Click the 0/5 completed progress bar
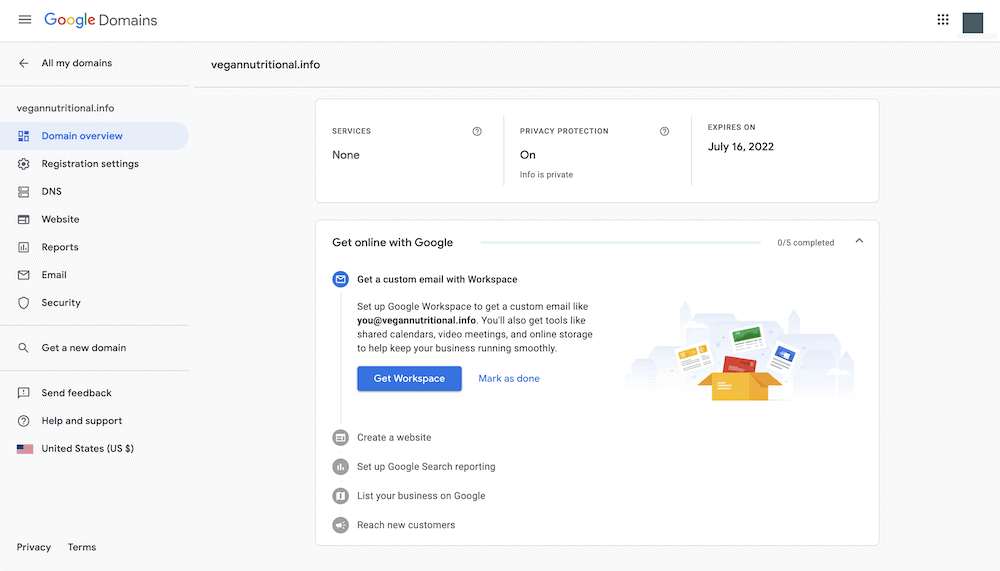Viewport: 1000px width, 571px height. [621, 242]
